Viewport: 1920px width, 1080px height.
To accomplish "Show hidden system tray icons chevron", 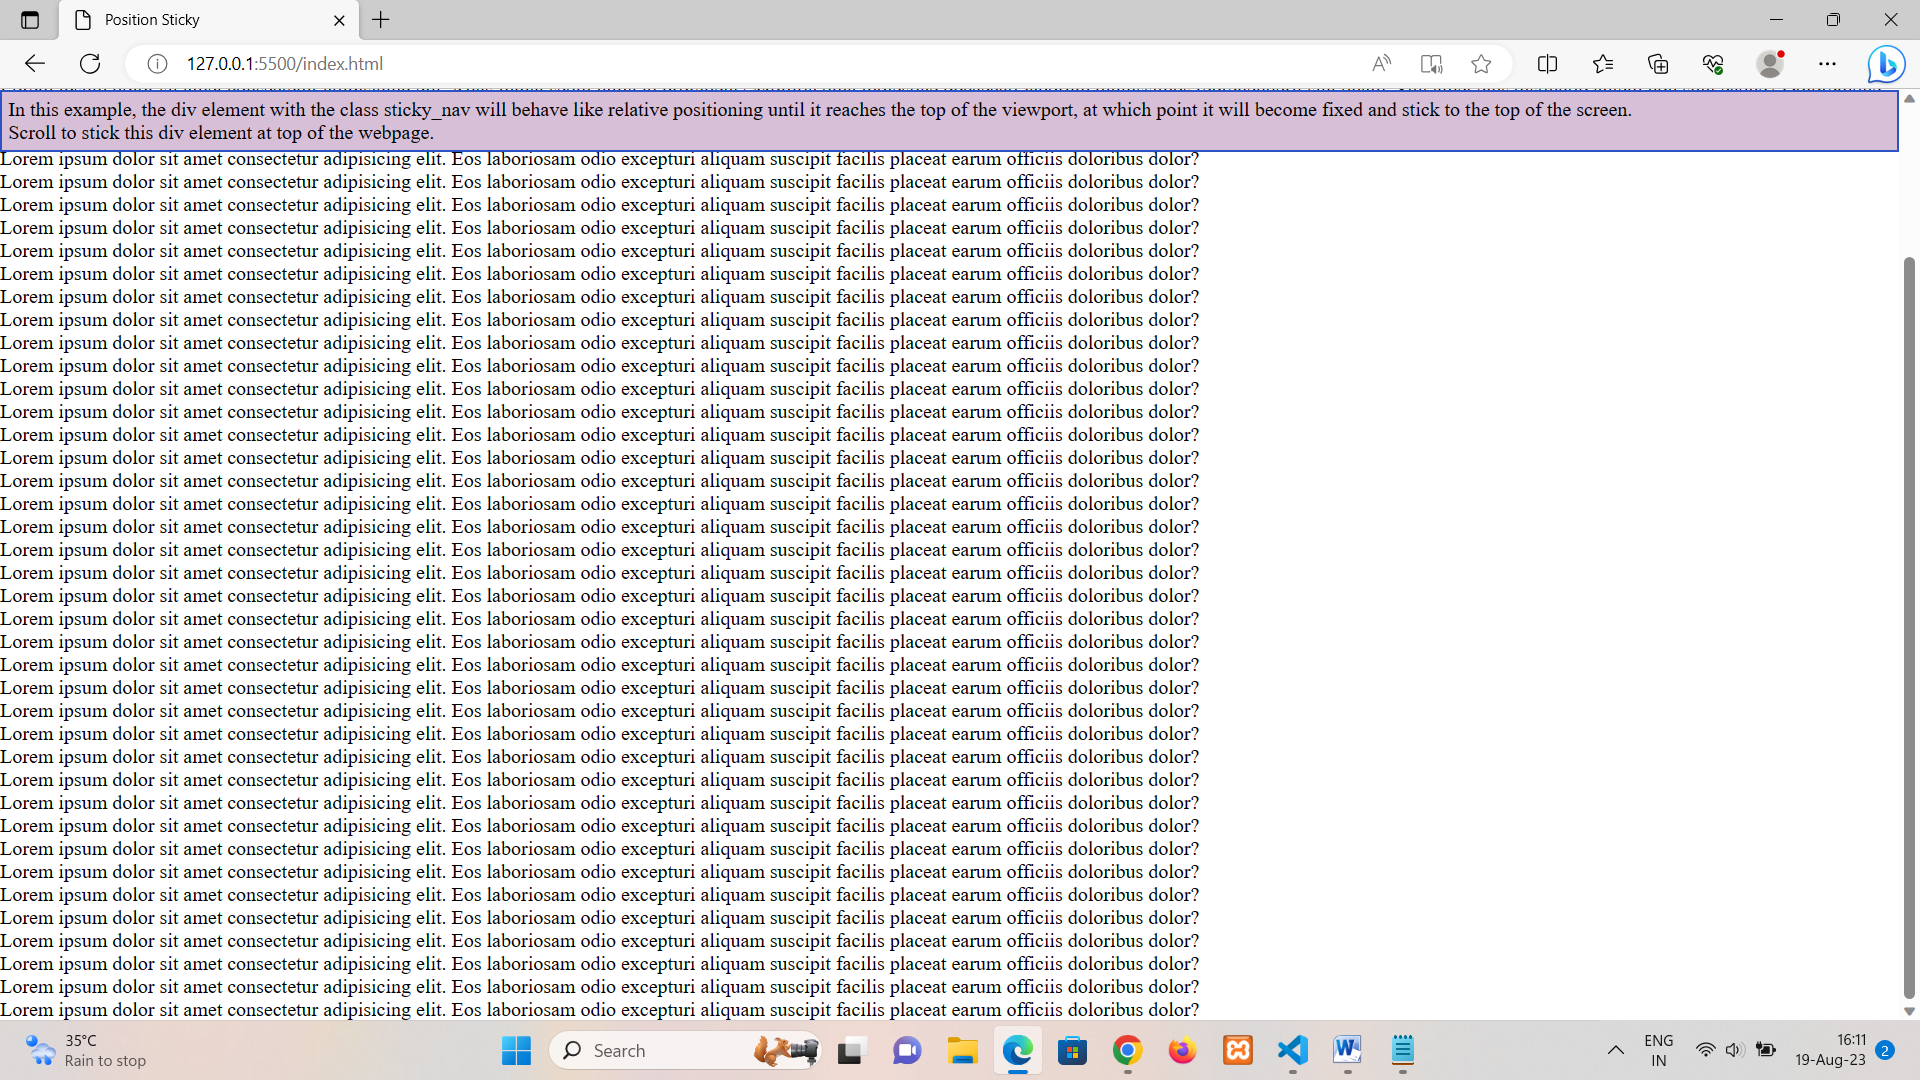I will [x=1615, y=1051].
